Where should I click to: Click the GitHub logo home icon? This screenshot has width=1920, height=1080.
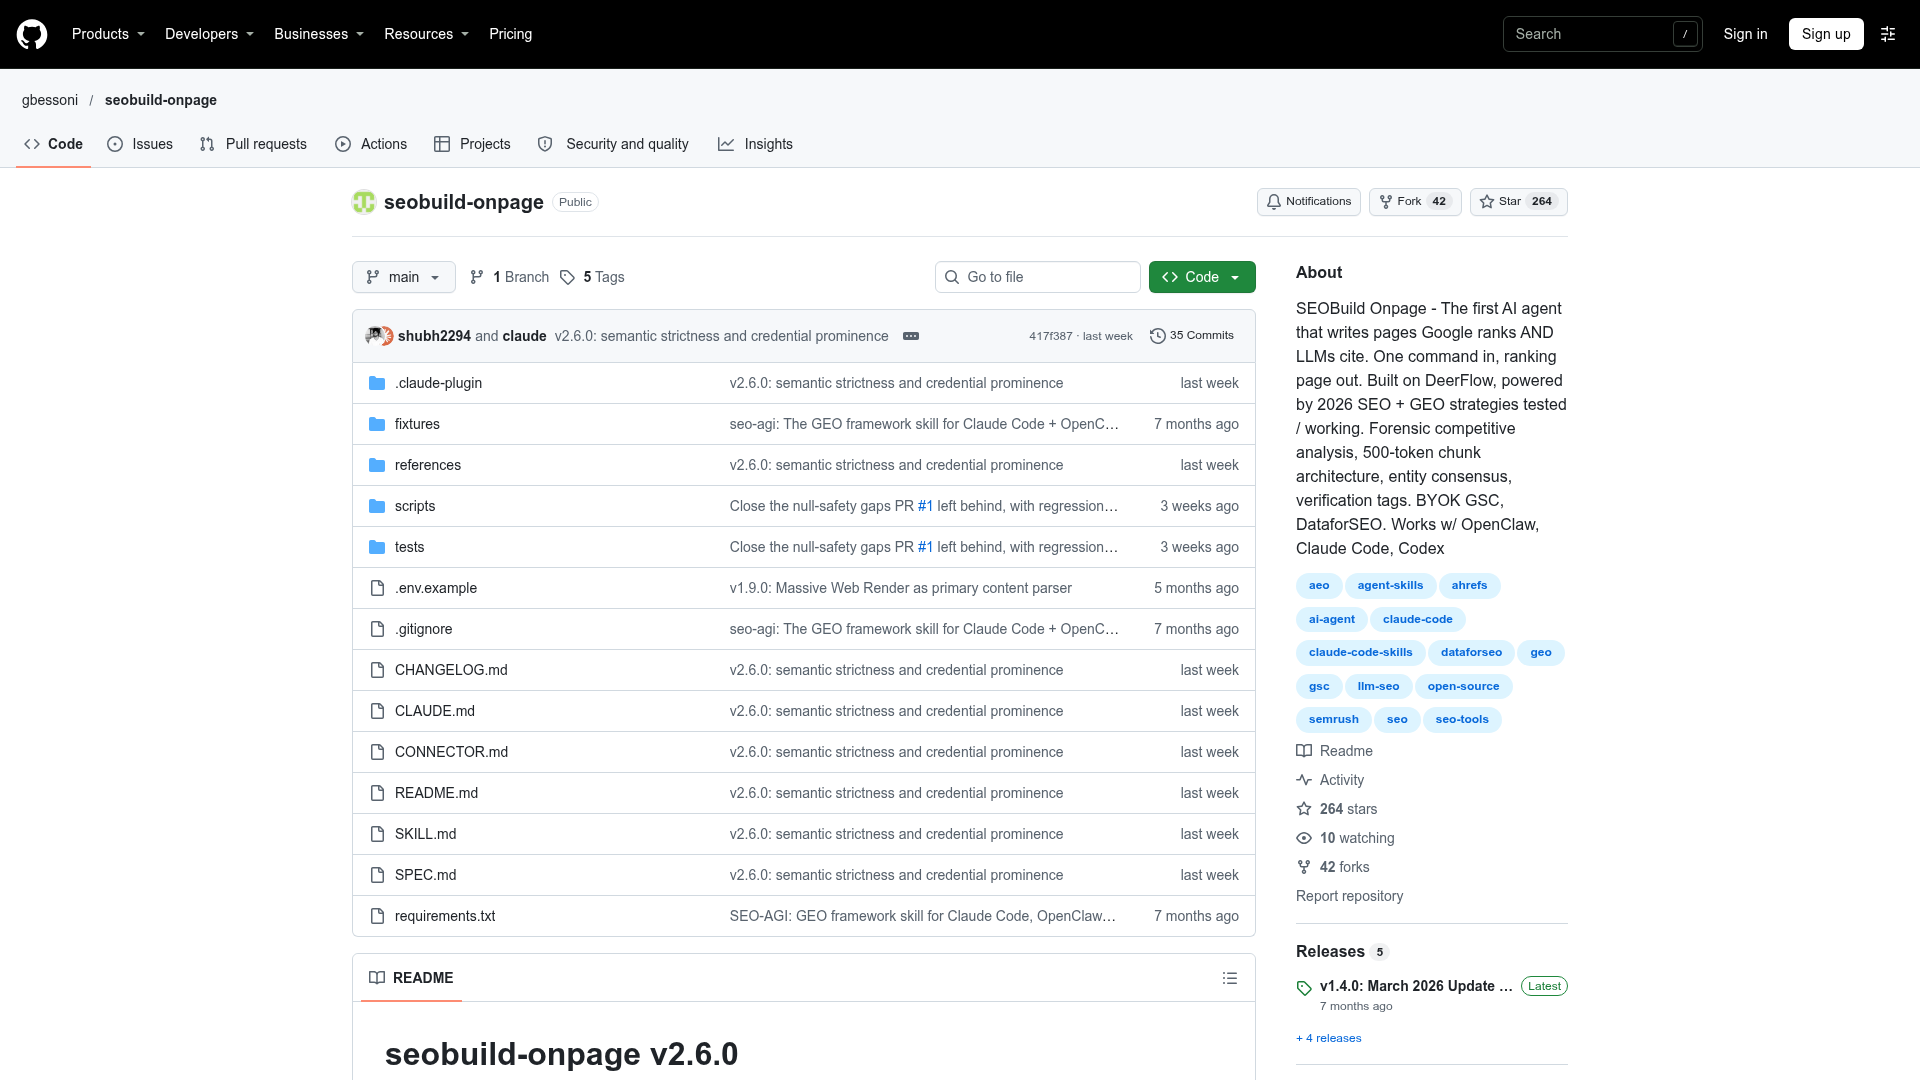(x=32, y=34)
